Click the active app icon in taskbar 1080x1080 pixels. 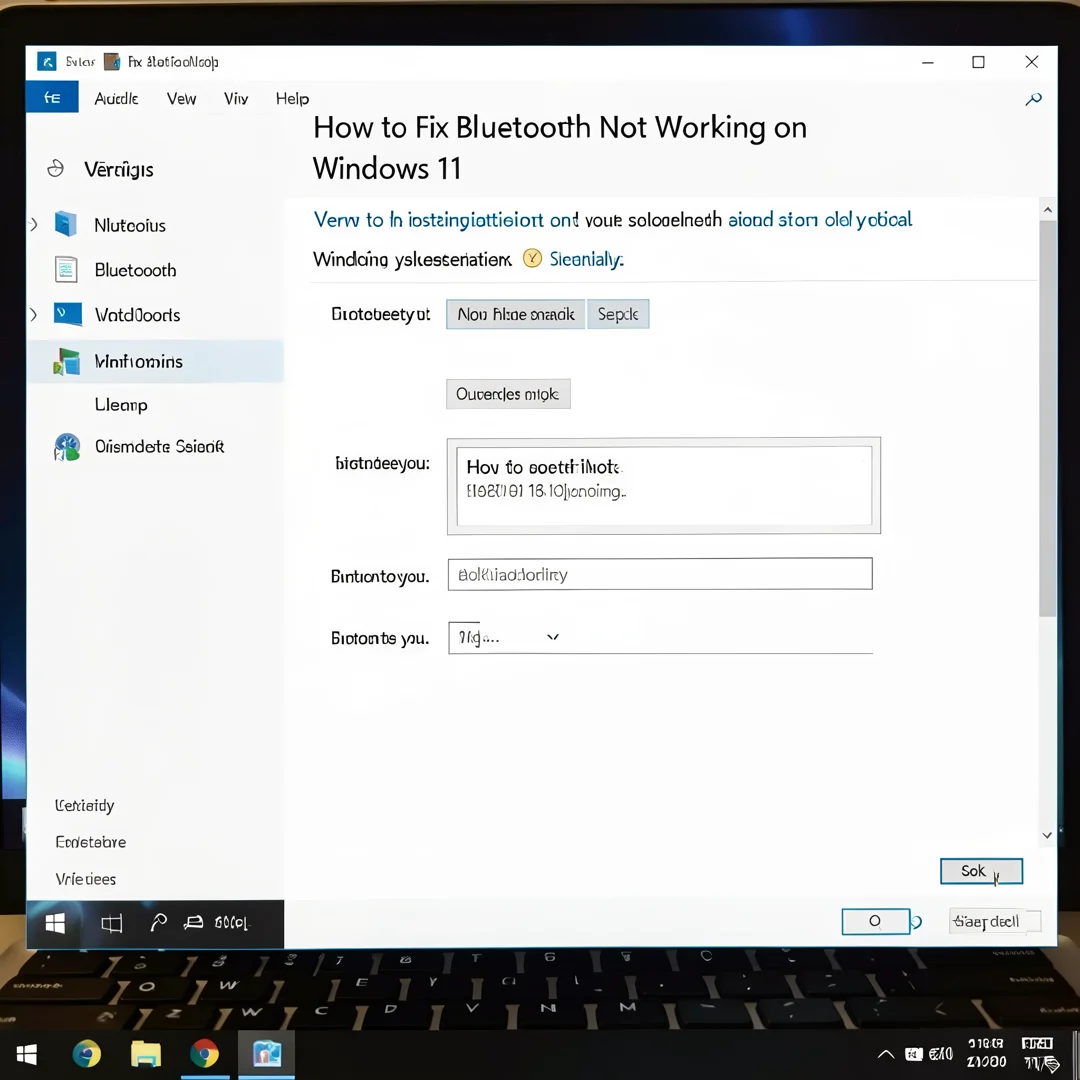pos(267,1054)
